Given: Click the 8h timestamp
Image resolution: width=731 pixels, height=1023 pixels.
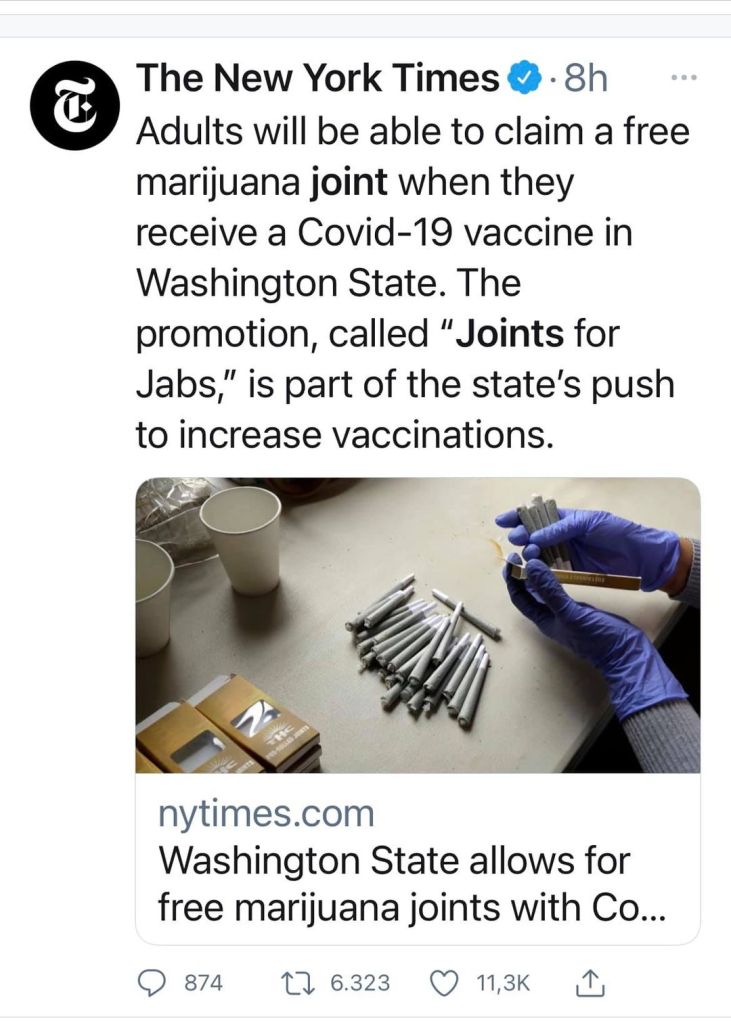Looking at the screenshot, I should click(x=586, y=80).
